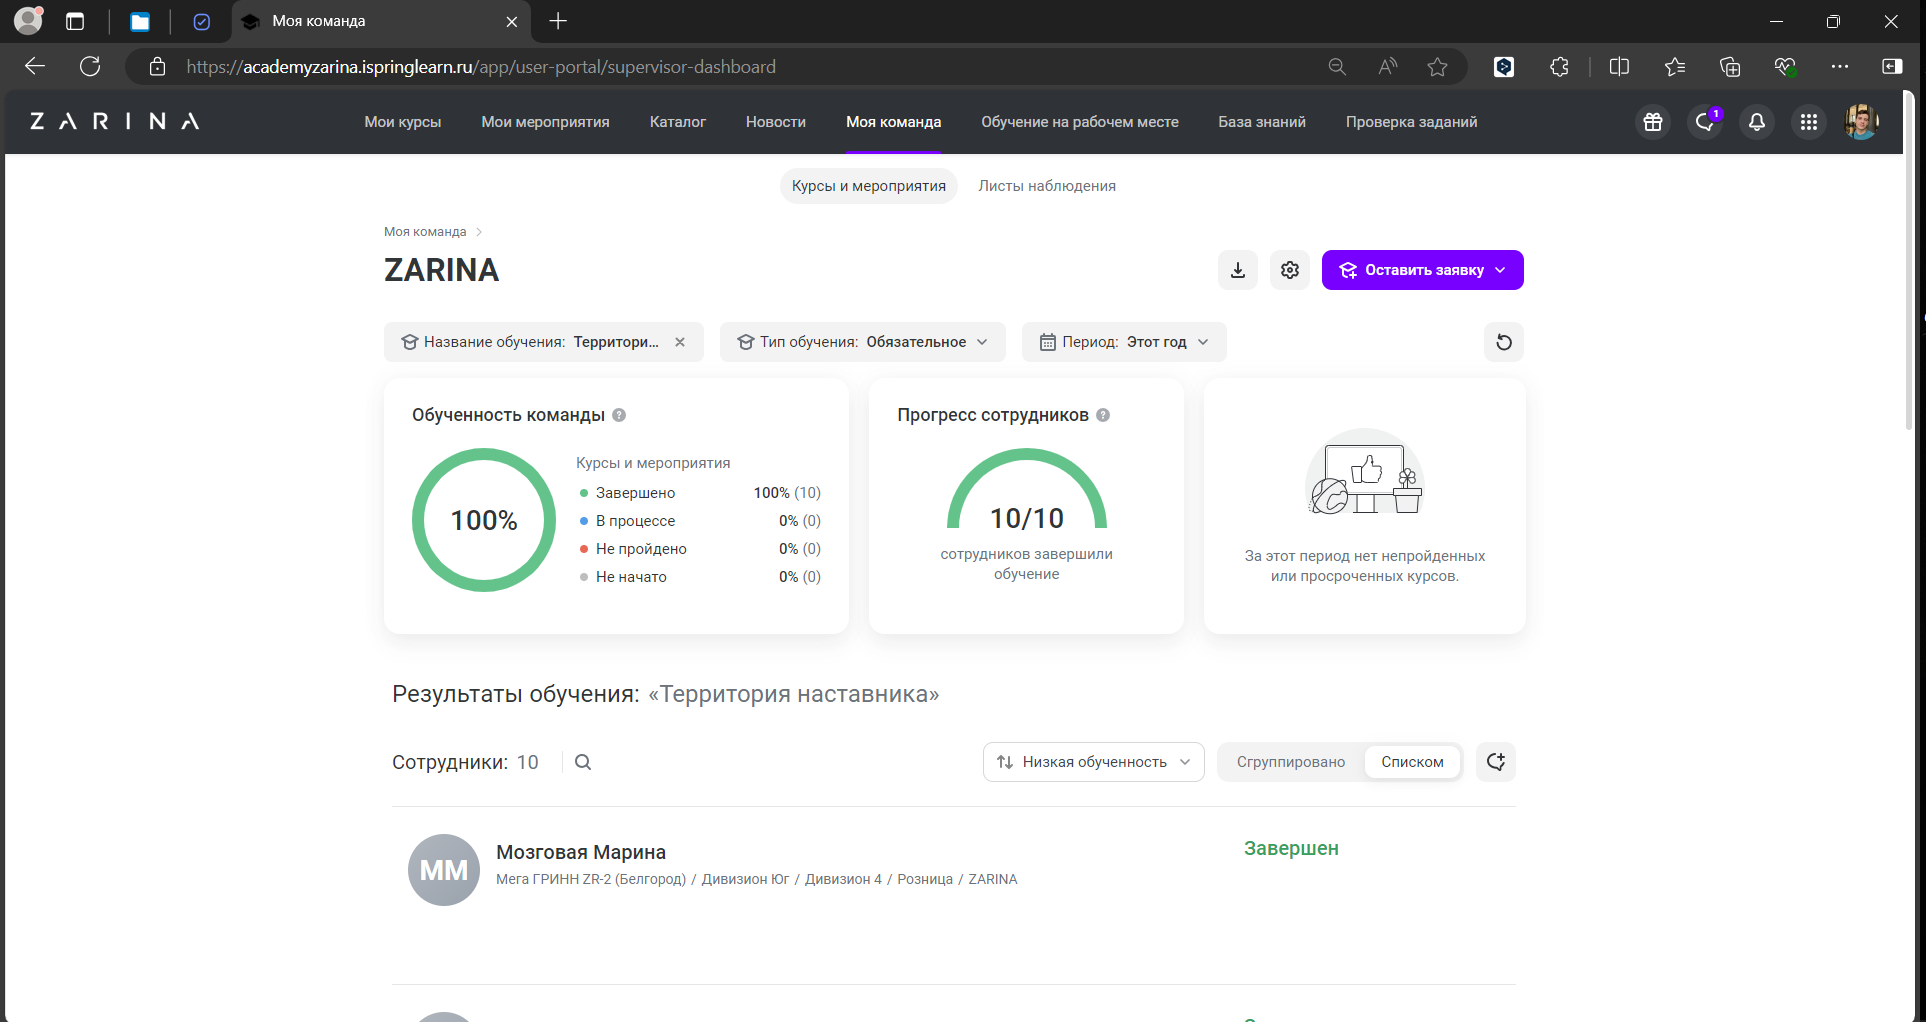Download the team training report
The height and width of the screenshot is (1022, 1926).
pos(1237,269)
